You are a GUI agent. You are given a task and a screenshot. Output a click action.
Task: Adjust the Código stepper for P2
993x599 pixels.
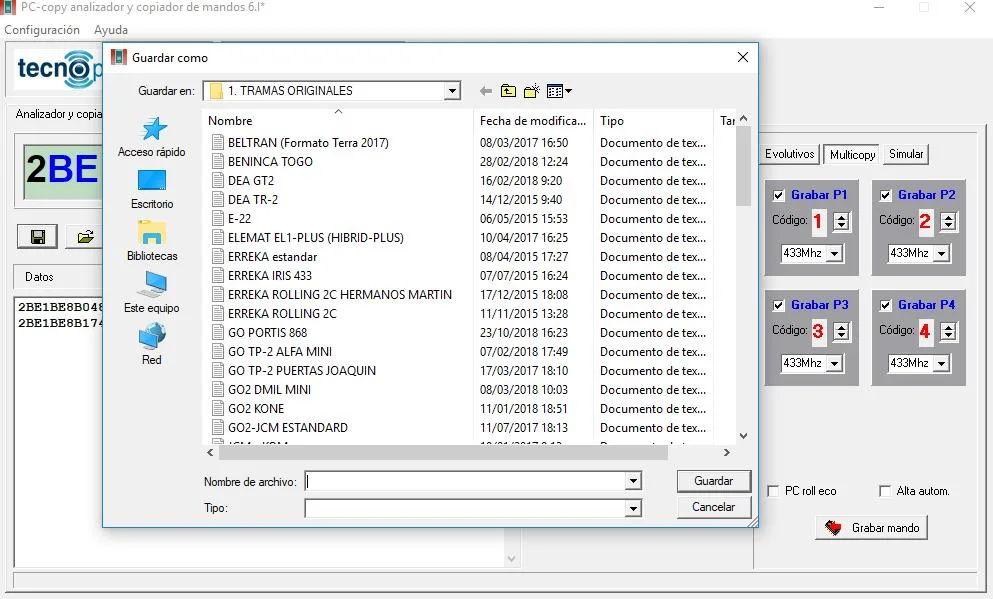pos(948,221)
